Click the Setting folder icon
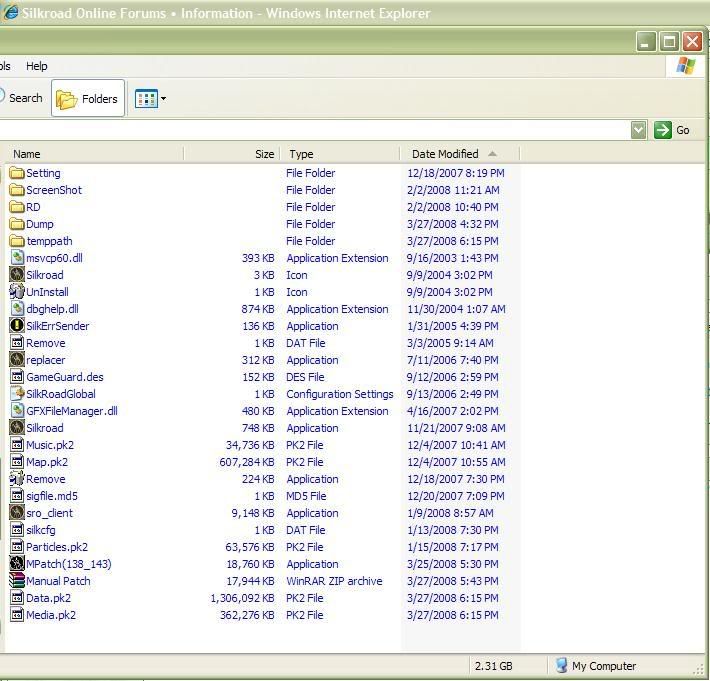The height and width of the screenshot is (681, 710). [17, 173]
